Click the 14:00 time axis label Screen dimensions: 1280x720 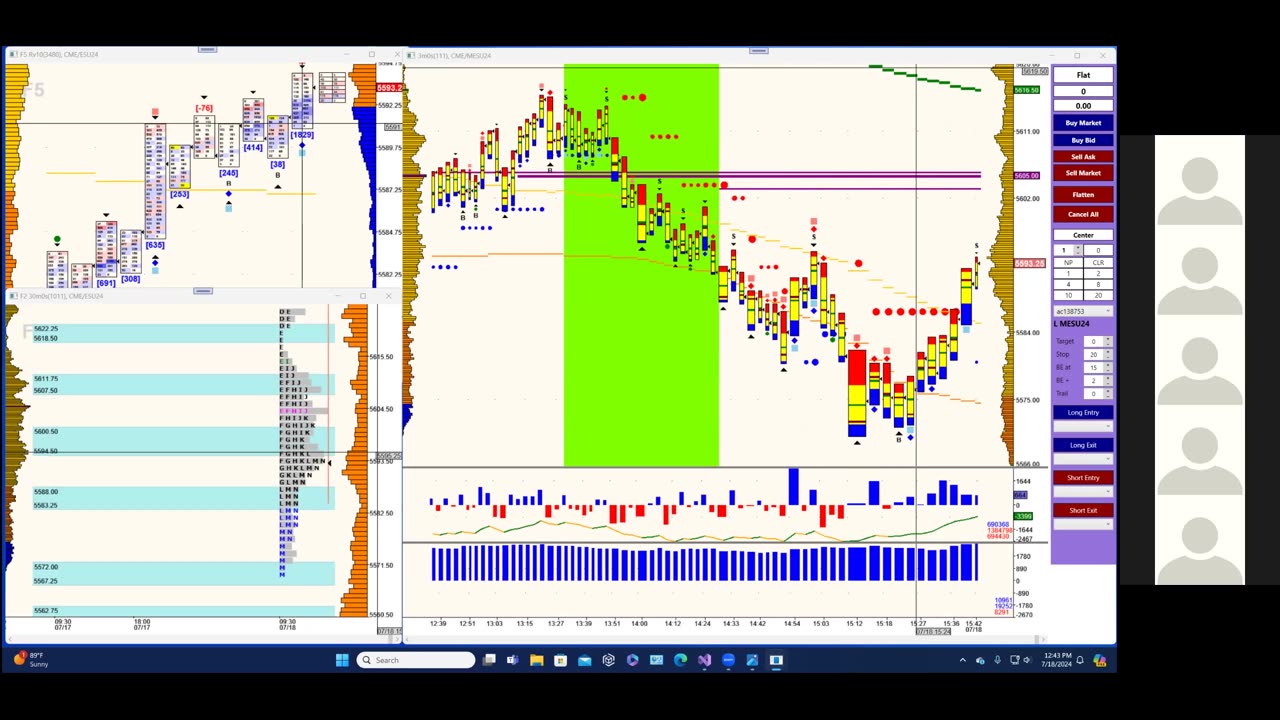coord(639,624)
